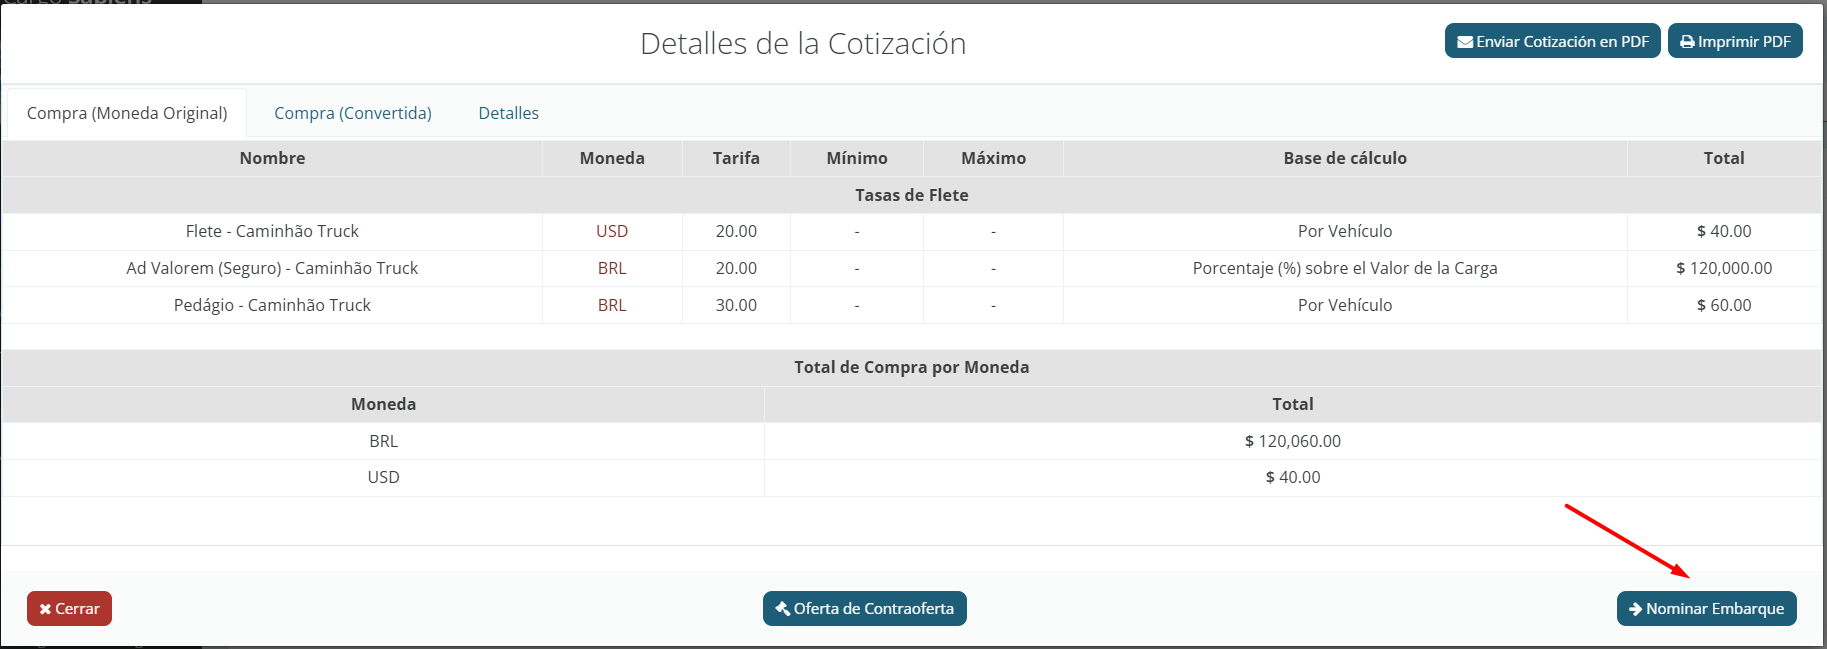This screenshot has width=1827, height=649.
Task: Select the Flete - Caminhão Truck row name
Action: pyautogui.click(x=272, y=231)
